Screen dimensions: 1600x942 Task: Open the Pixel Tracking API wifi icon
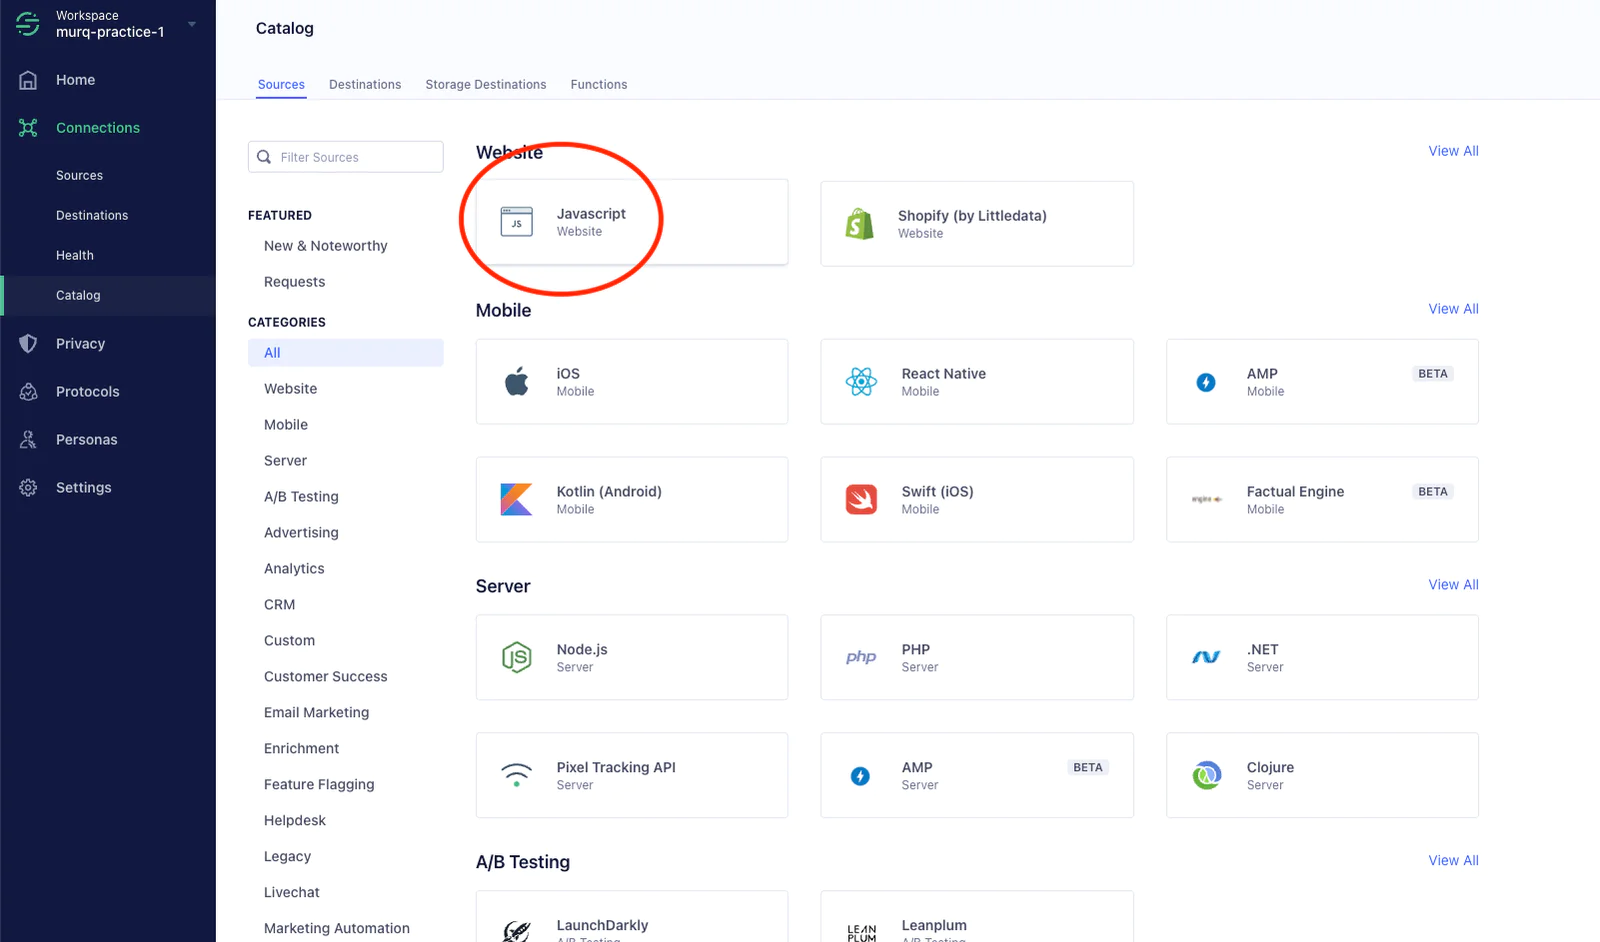(516, 775)
